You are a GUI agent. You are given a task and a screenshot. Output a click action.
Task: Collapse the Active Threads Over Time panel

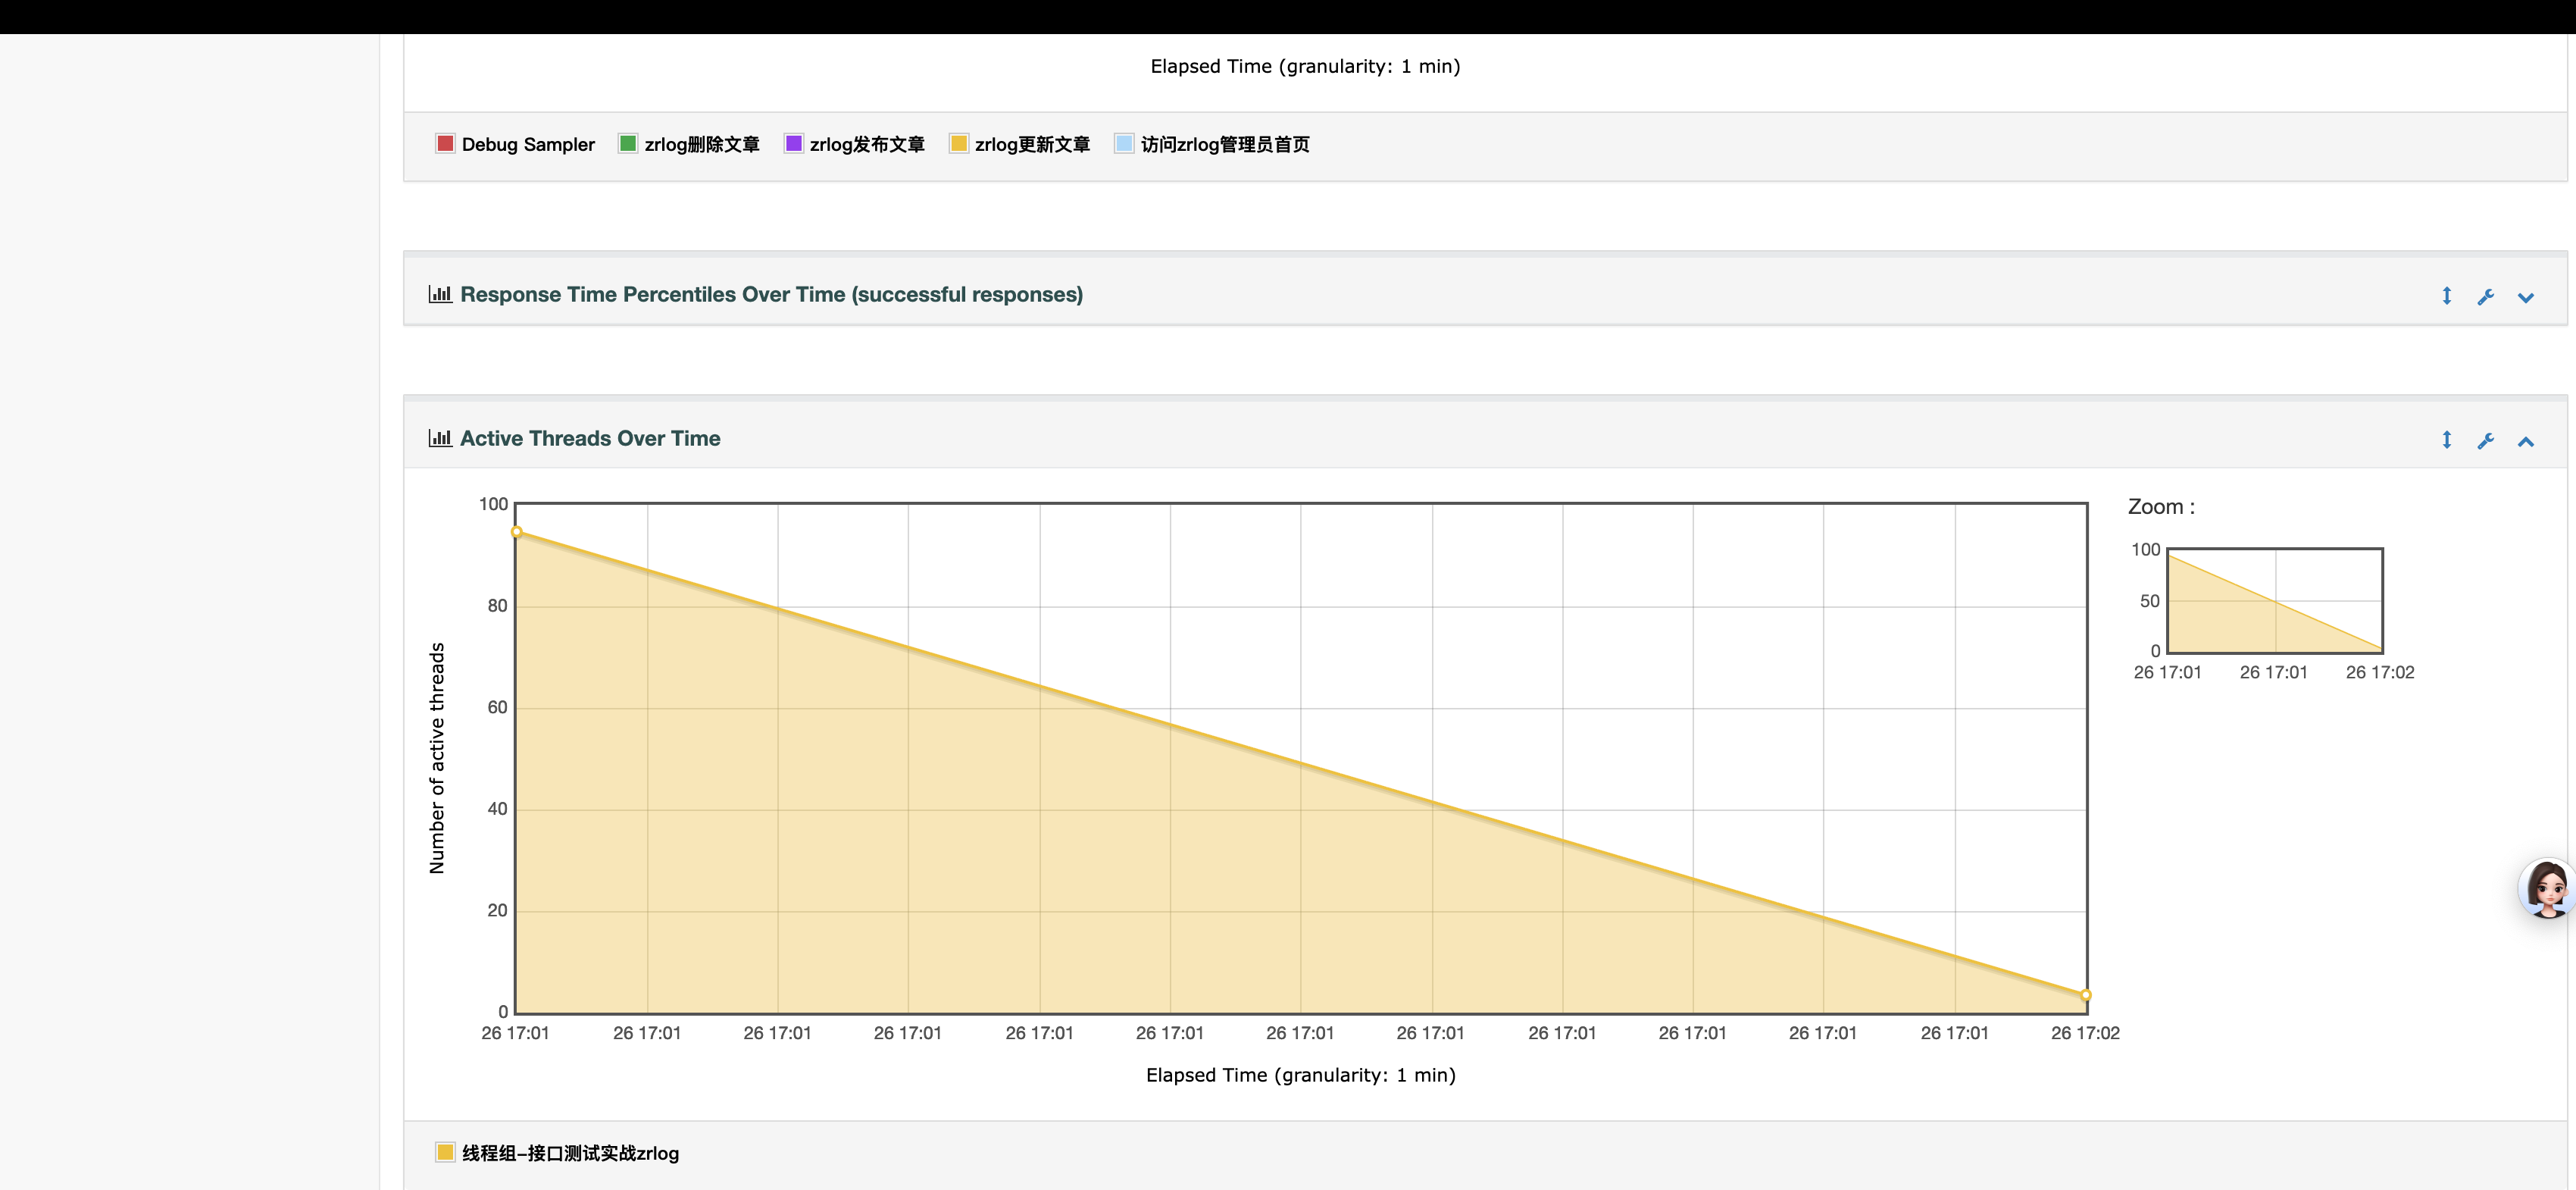click(2525, 441)
